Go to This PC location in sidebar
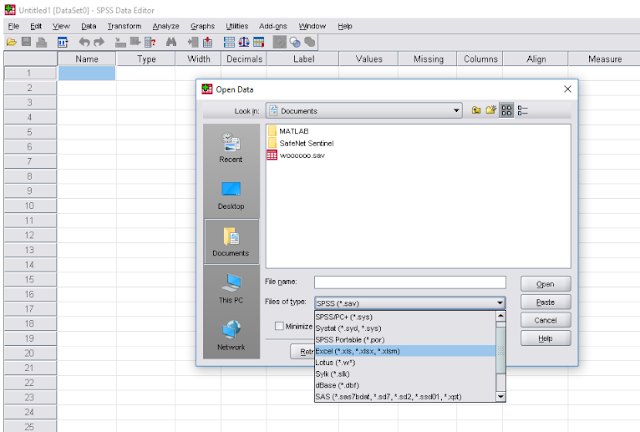Image resolution: width=640 pixels, height=432 pixels. 231,289
